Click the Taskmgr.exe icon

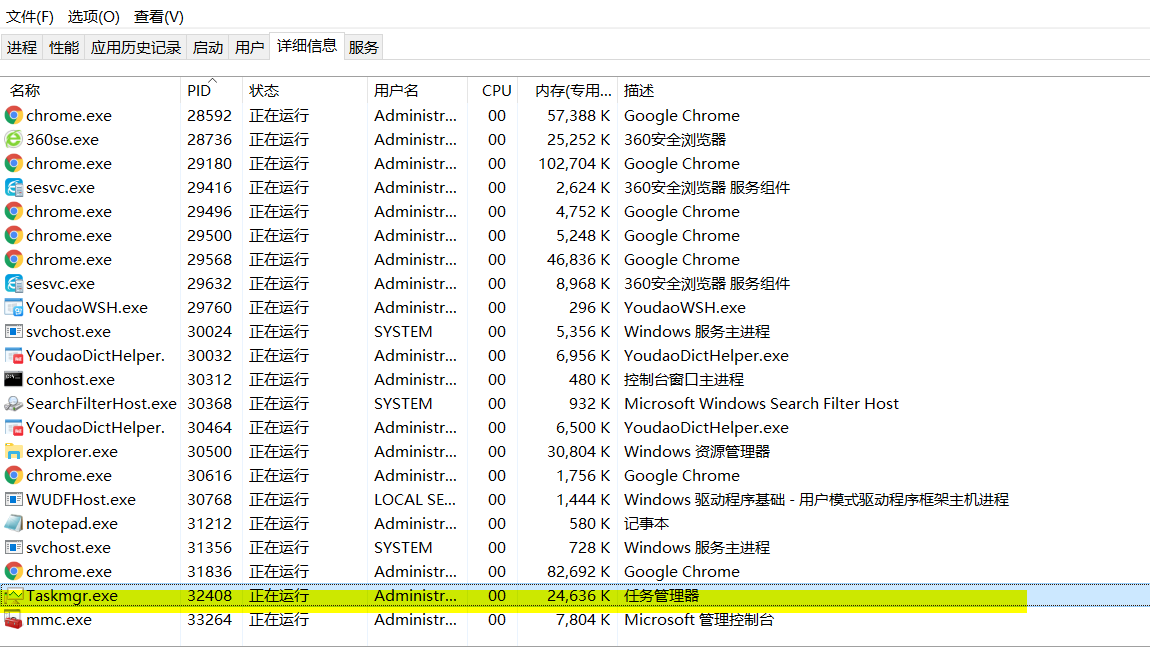pos(13,596)
